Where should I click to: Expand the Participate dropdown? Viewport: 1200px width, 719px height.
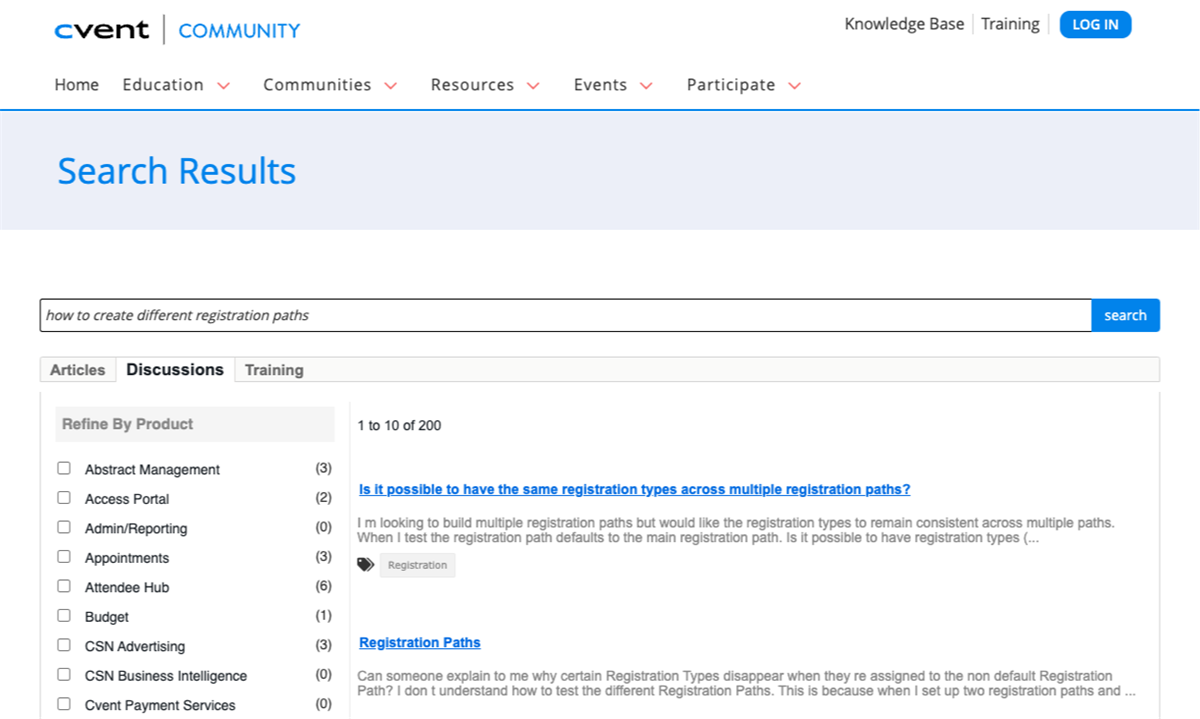pyautogui.click(x=743, y=85)
